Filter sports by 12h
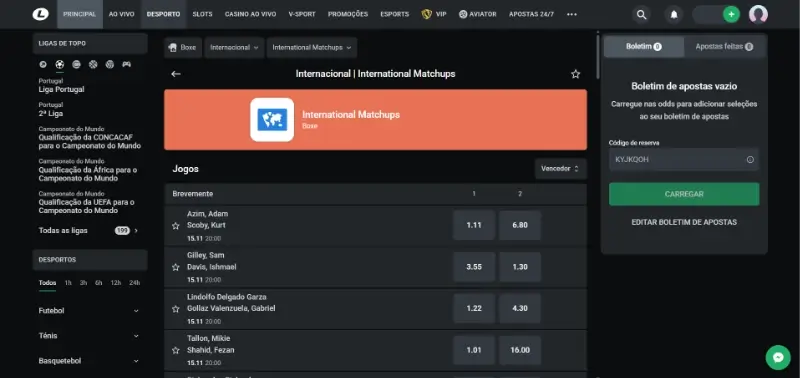This screenshot has height=378, width=800. point(116,283)
